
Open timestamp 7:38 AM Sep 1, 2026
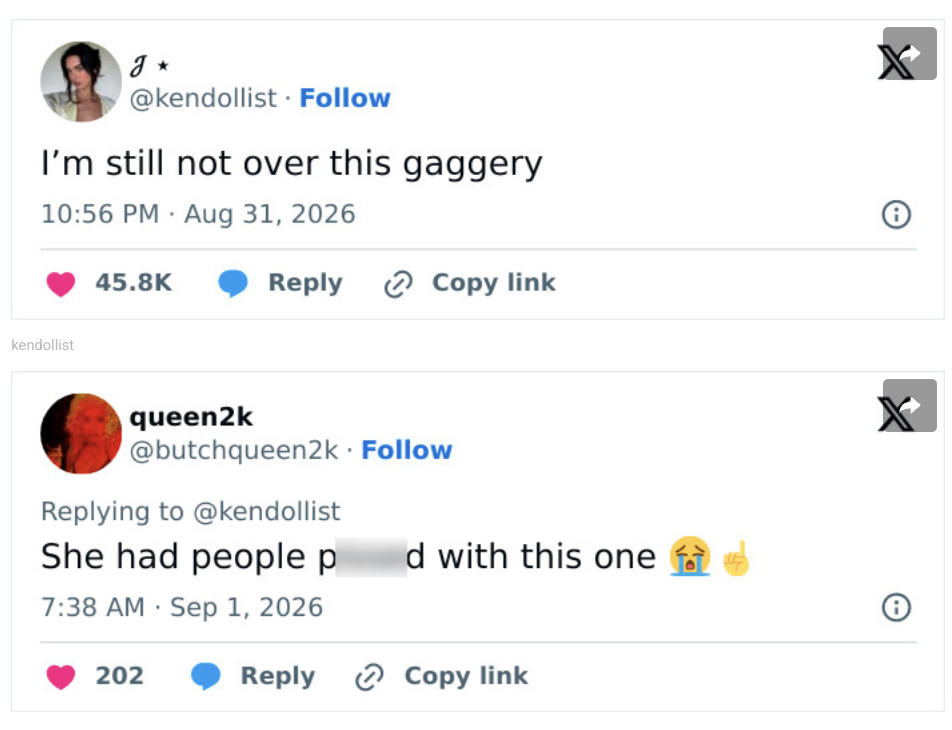click(182, 607)
